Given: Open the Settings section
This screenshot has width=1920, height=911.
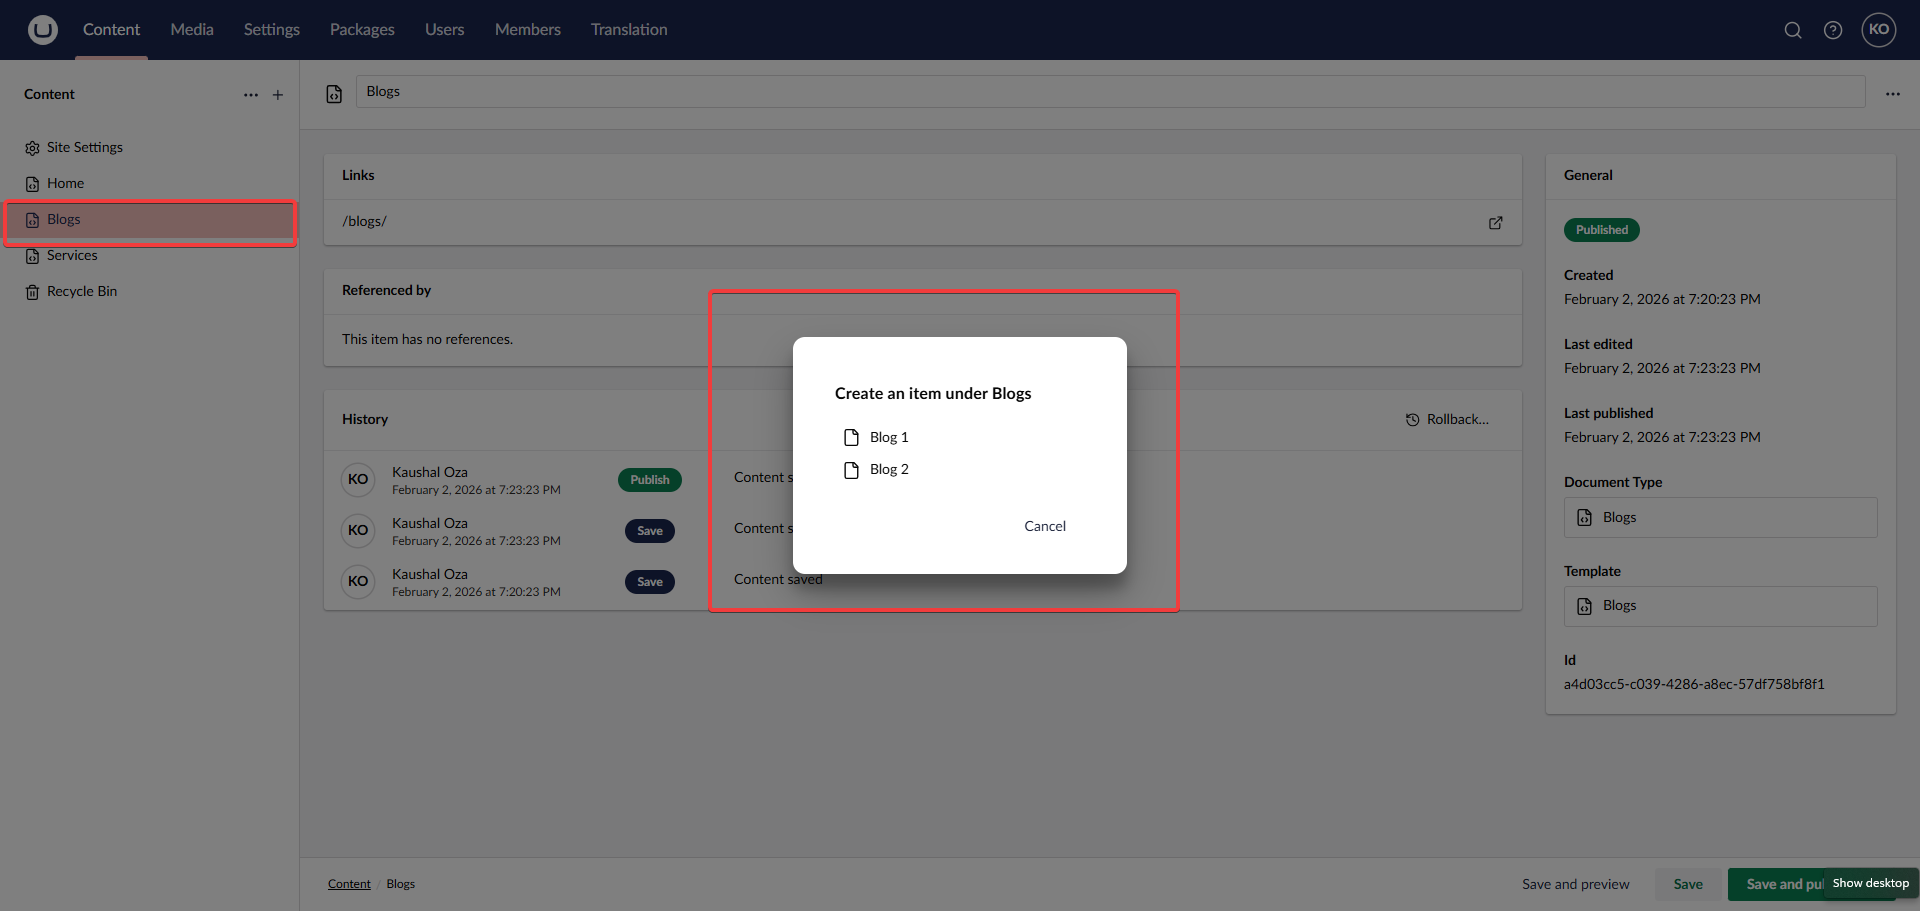Looking at the screenshot, I should (272, 30).
